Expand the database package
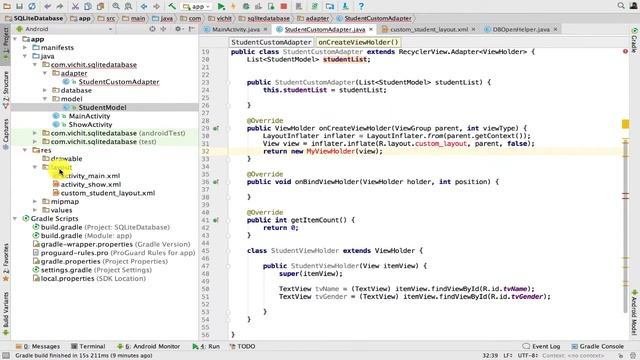The width and height of the screenshot is (640, 360). pos(45,90)
